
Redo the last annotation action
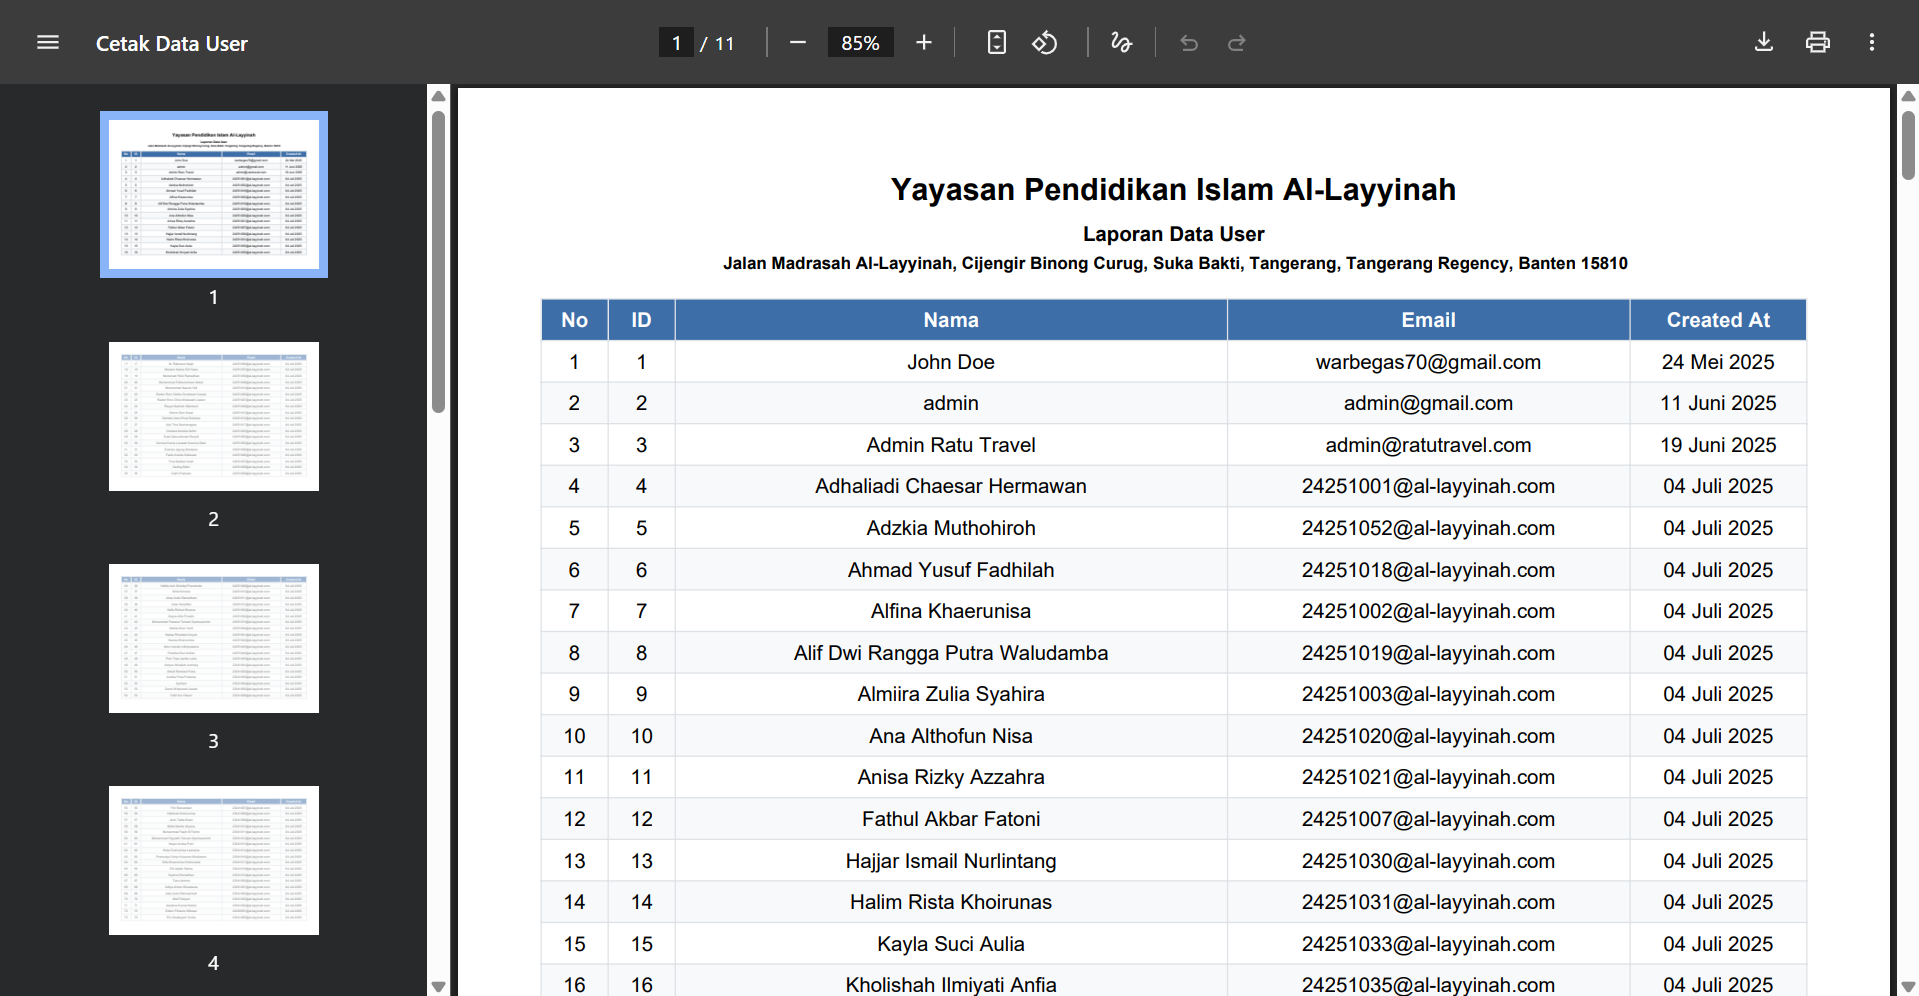[x=1237, y=42]
